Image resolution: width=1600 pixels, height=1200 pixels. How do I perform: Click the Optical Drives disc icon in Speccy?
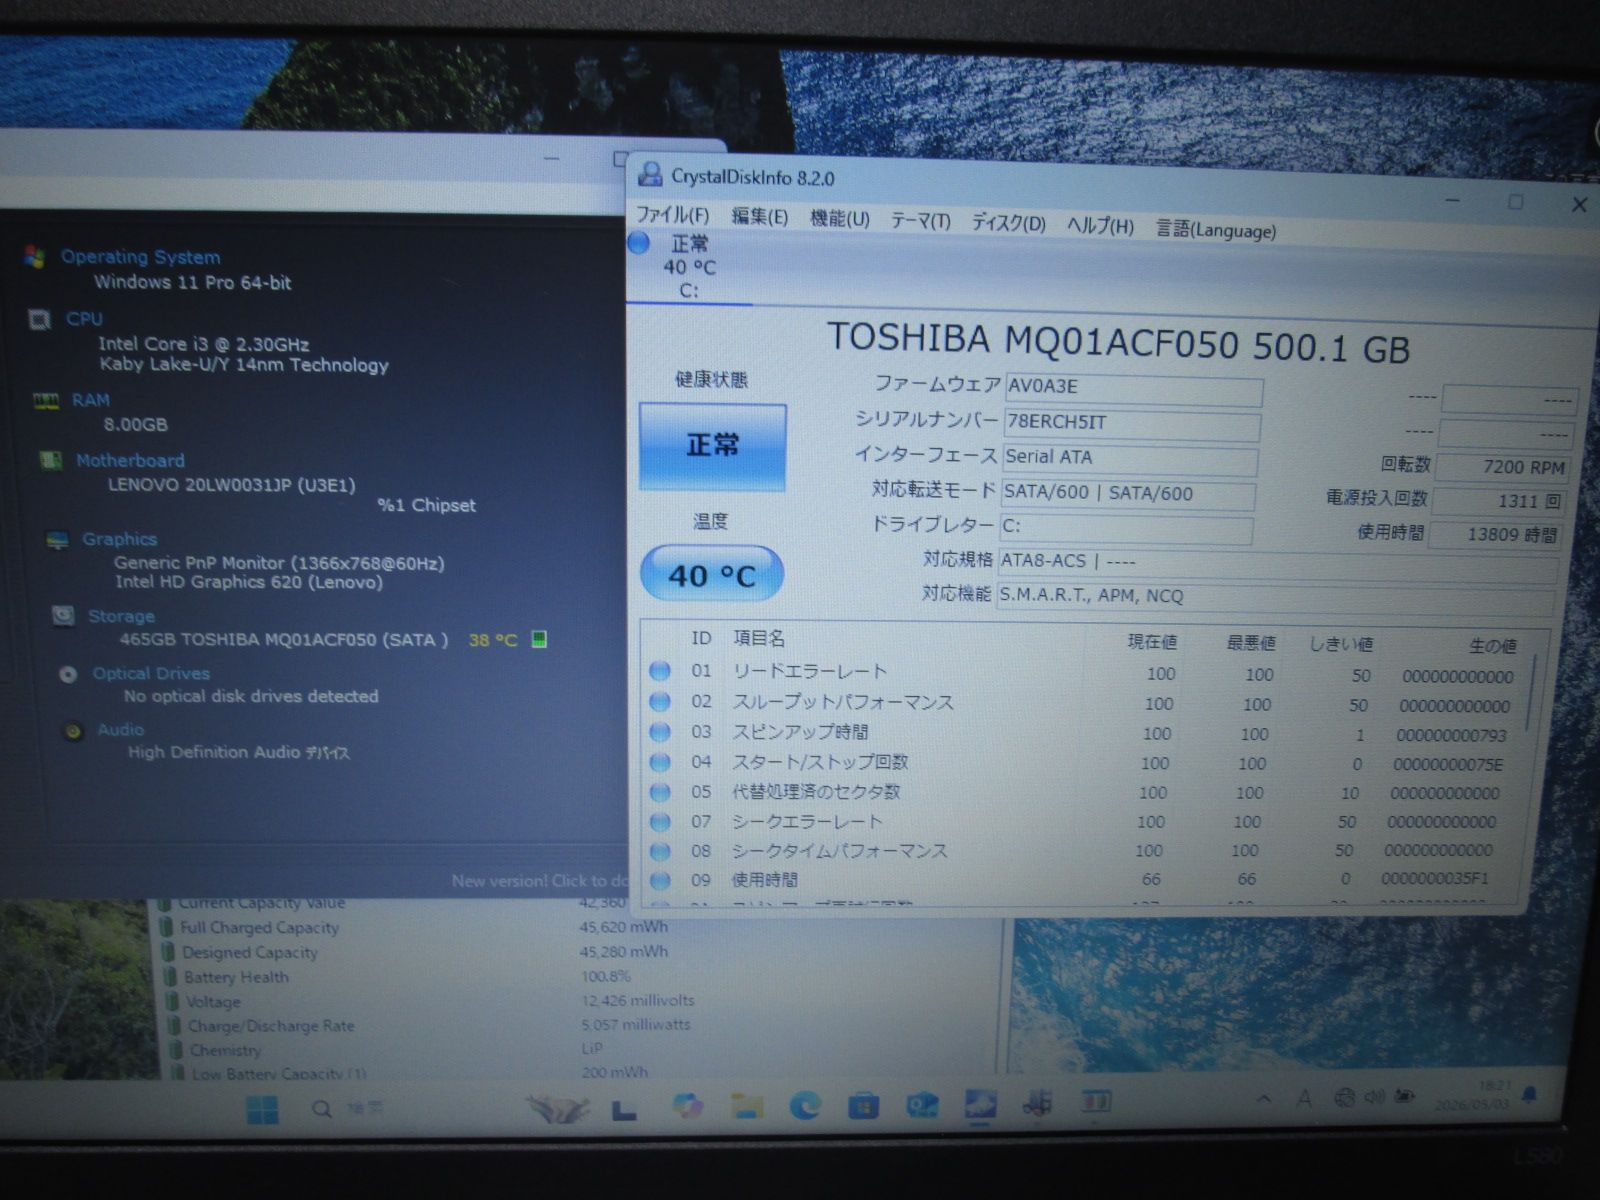[68, 674]
